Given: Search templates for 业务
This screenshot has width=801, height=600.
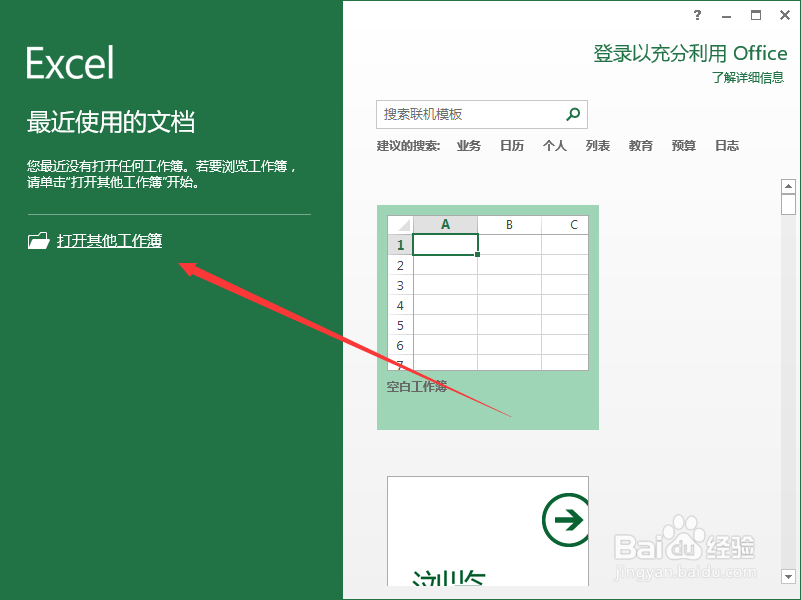Looking at the screenshot, I should click(469, 145).
